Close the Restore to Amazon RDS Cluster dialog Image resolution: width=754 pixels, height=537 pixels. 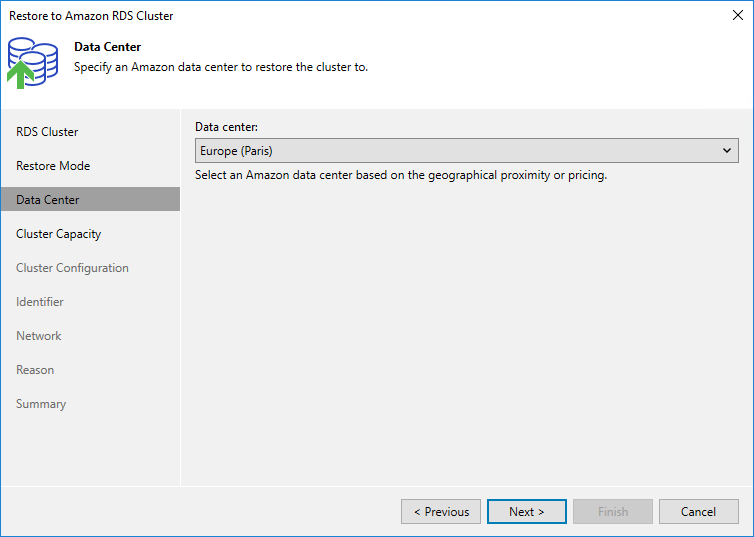pos(738,16)
